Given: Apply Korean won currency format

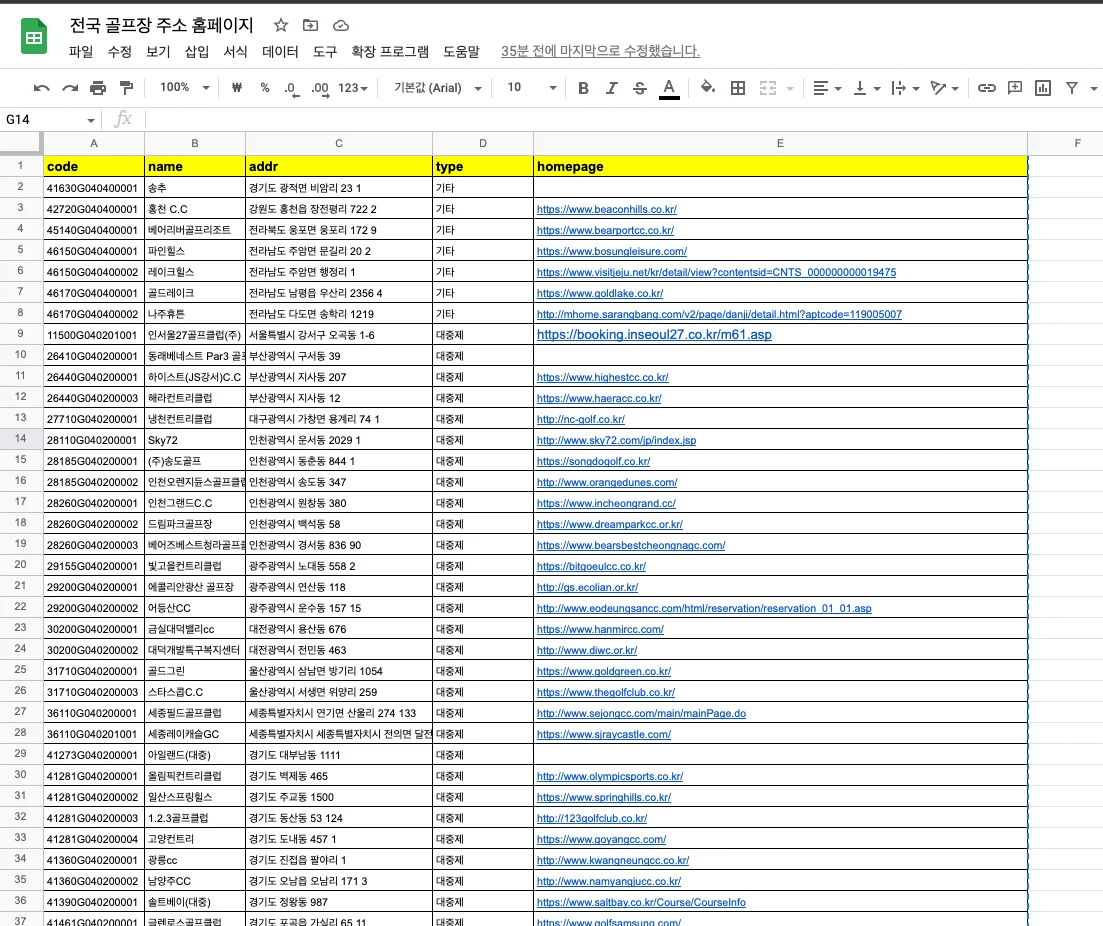Looking at the screenshot, I should [x=237, y=88].
